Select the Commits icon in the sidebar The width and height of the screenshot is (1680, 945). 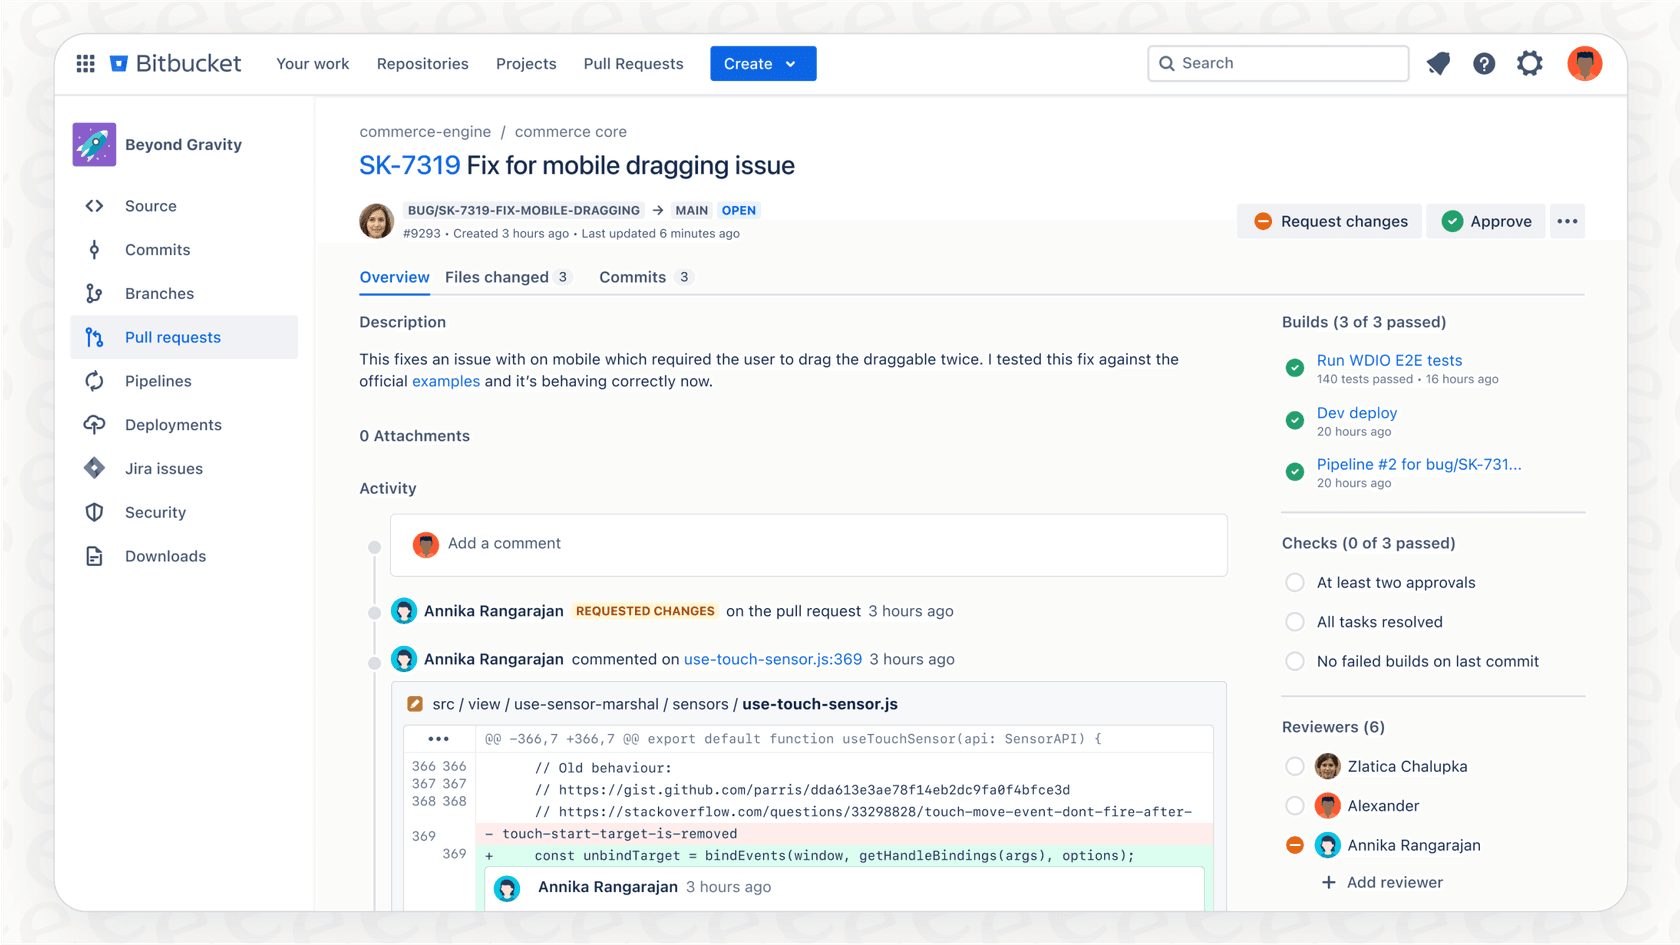click(94, 249)
